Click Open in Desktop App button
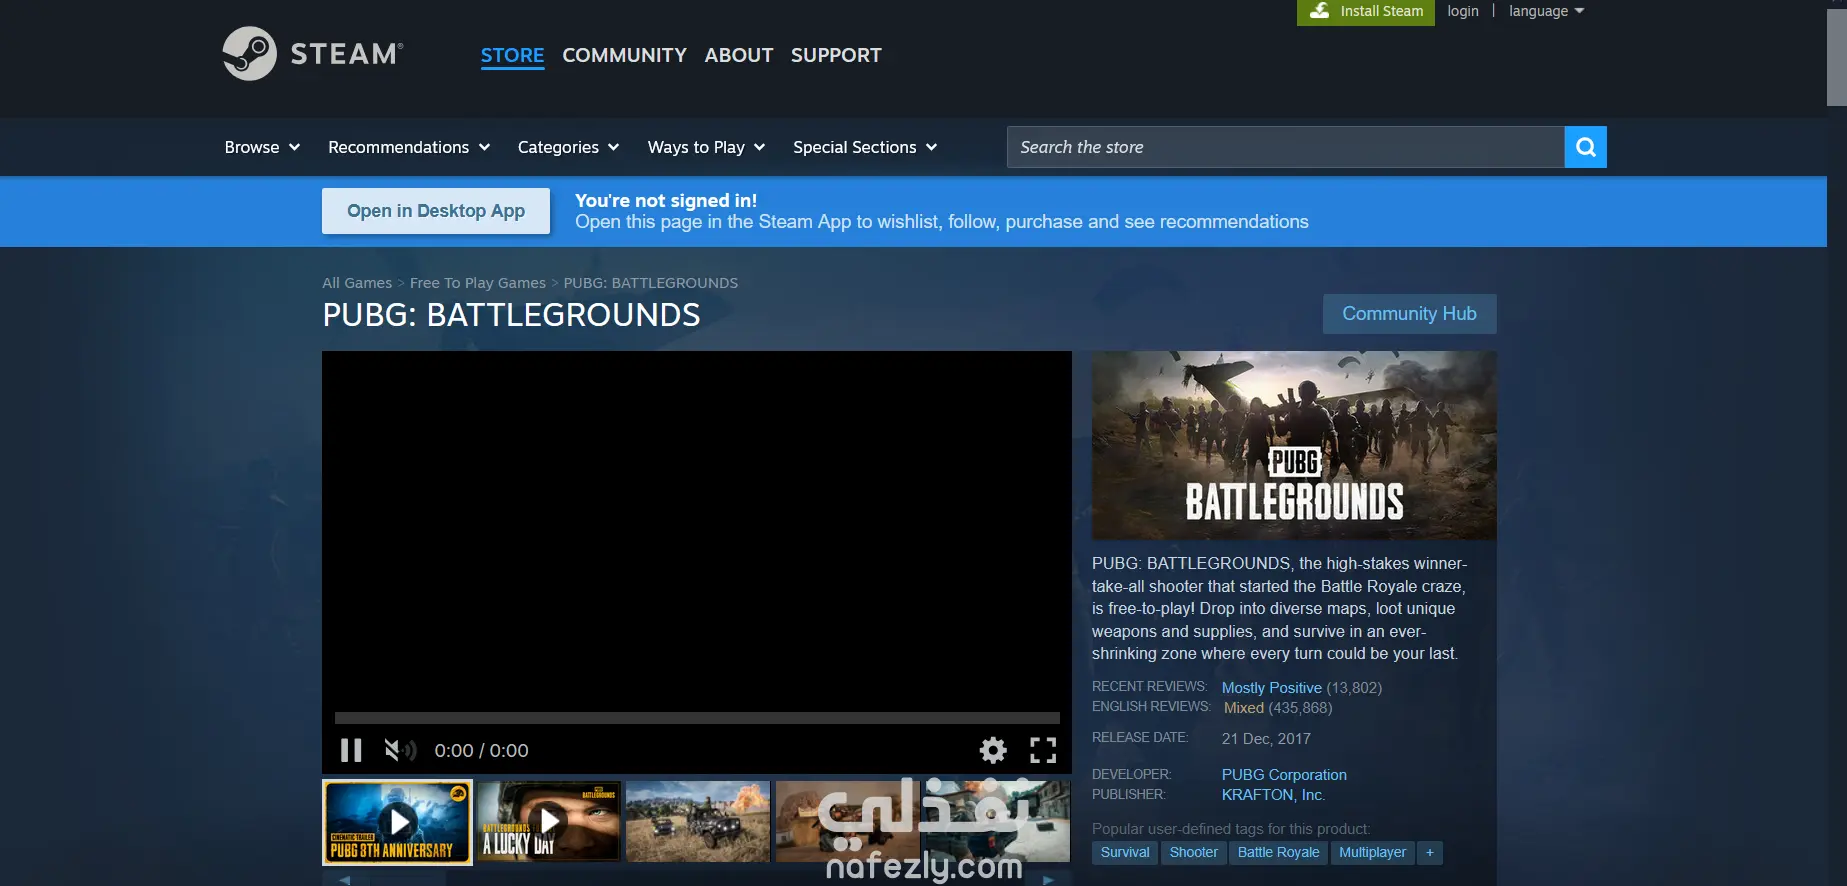 [x=436, y=211]
